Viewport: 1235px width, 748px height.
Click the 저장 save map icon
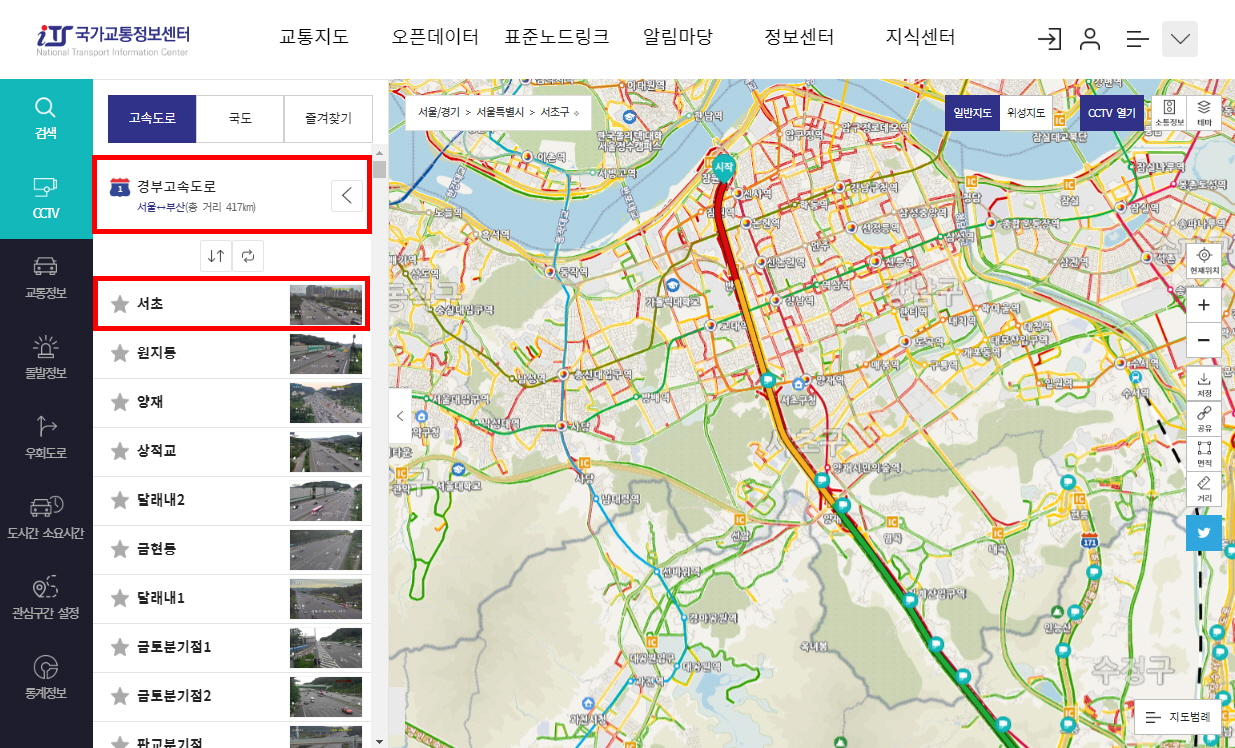(1203, 384)
